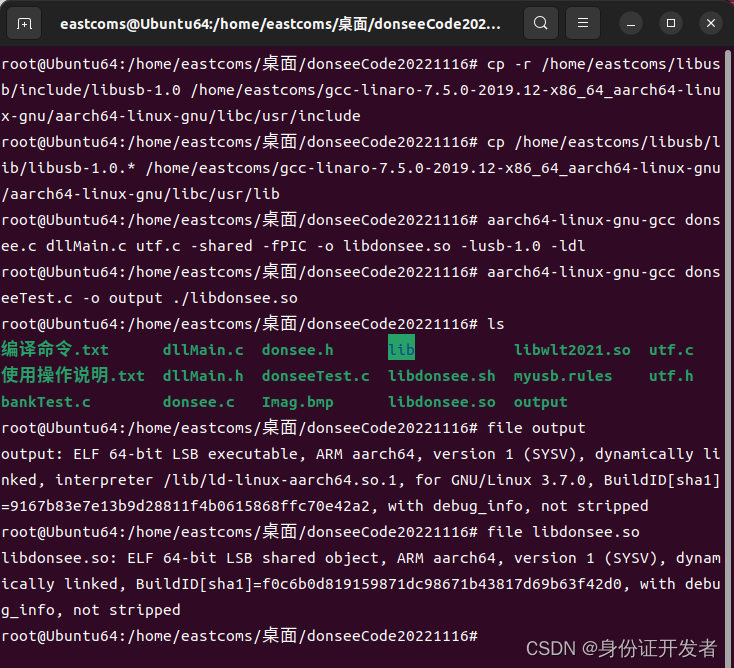Click bankTest.c in the ls listing
The image size is (734, 668).
point(46,402)
